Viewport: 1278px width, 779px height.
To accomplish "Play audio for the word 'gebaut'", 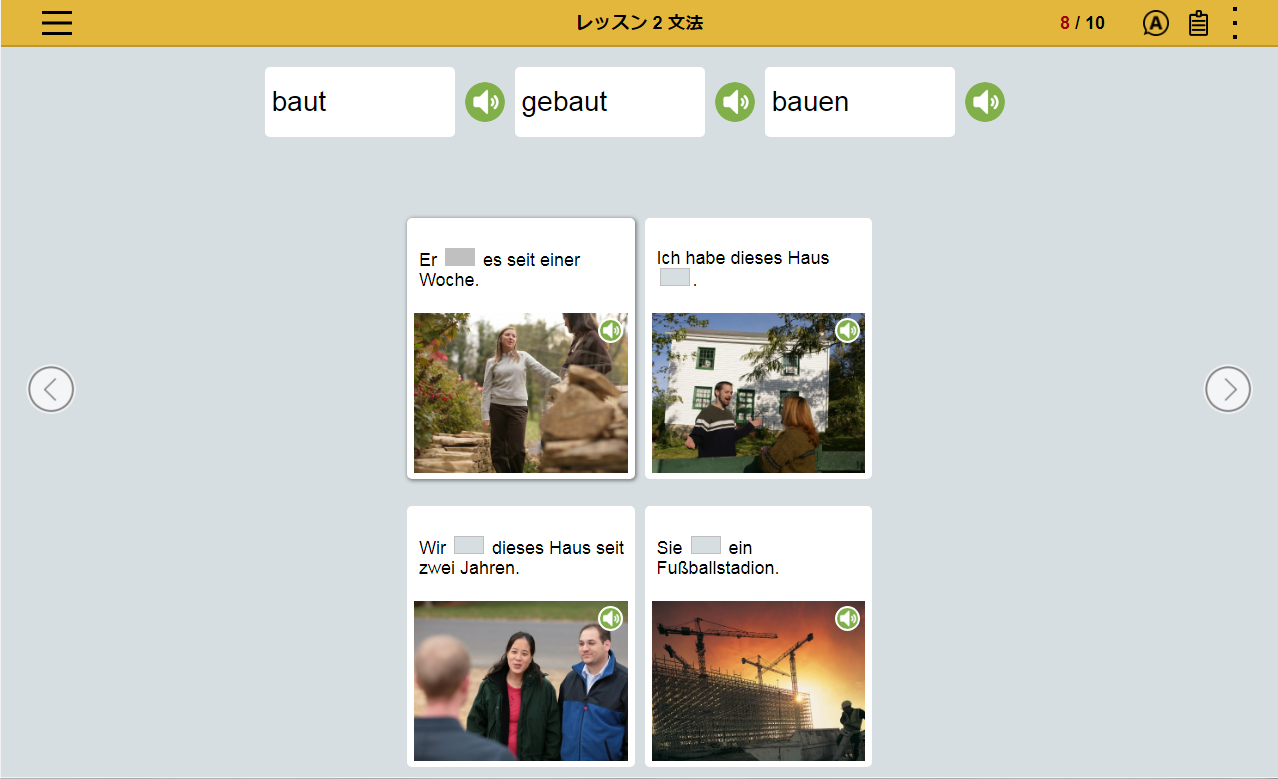I will pos(734,102).
